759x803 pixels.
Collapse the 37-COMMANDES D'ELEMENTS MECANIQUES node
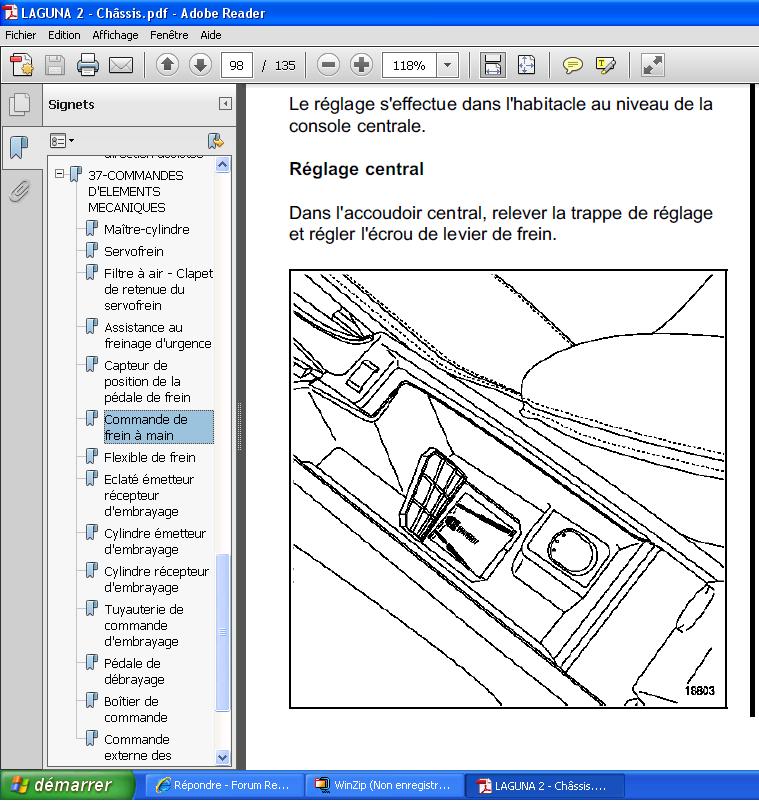pos(59,174)
